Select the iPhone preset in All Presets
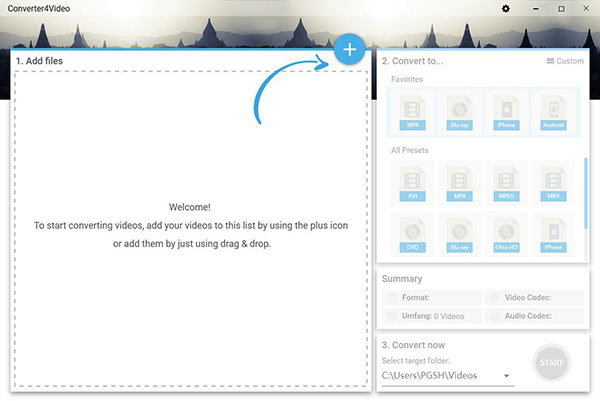600x401 pixels. 553,235
